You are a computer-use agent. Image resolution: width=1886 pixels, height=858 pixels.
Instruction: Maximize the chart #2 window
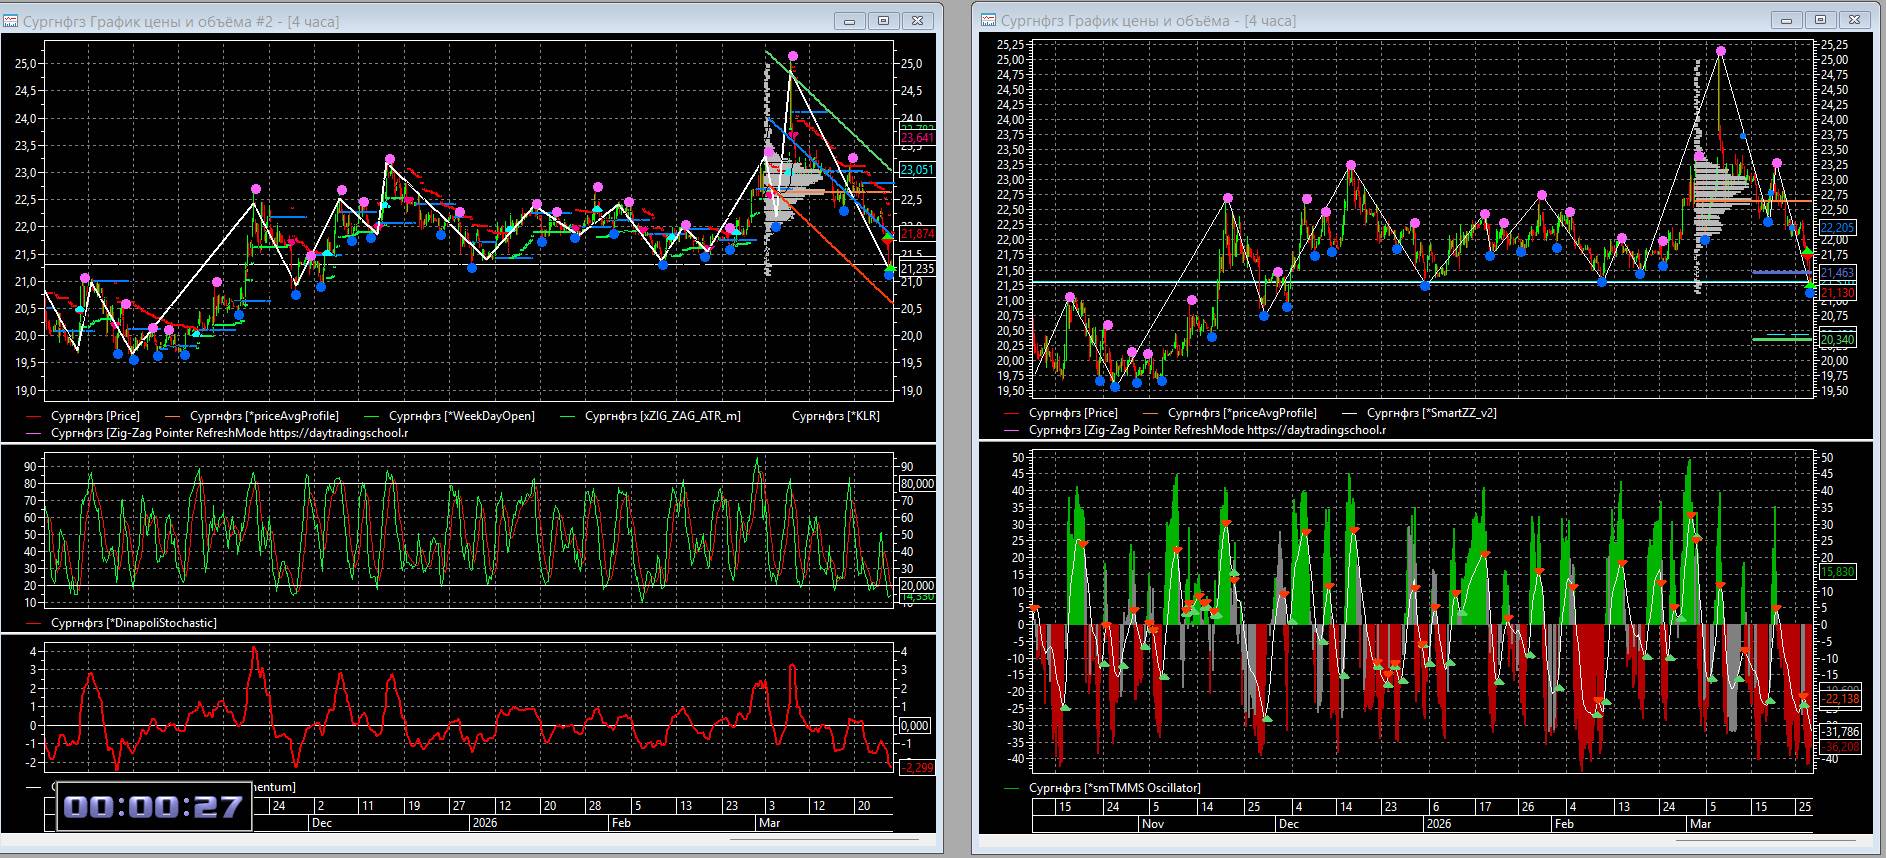884,20
